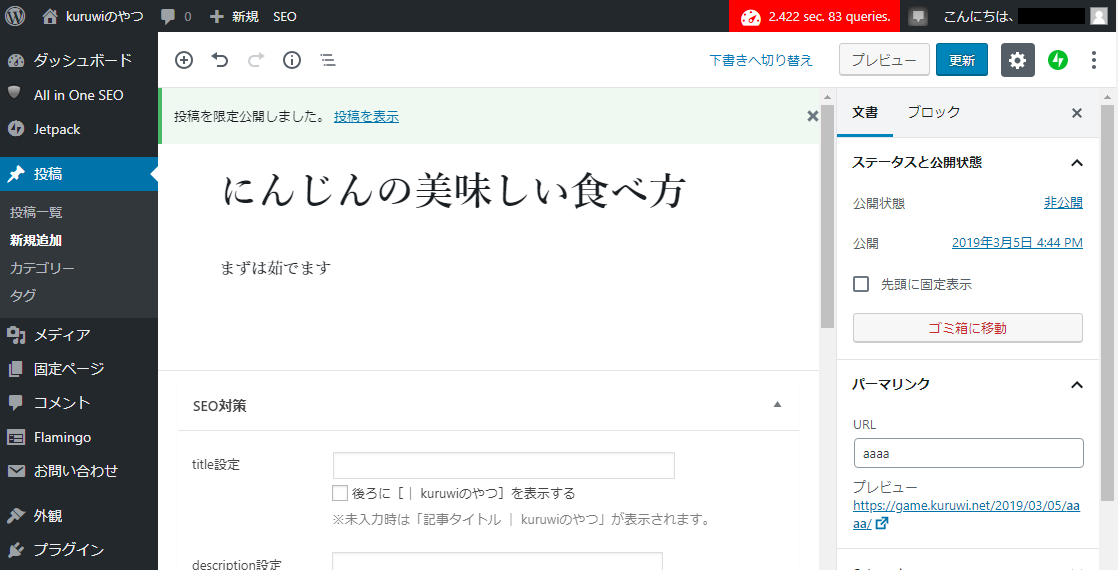Open the block navigation list icon
The image size is (1118, 570).
(x=328, y=60)
